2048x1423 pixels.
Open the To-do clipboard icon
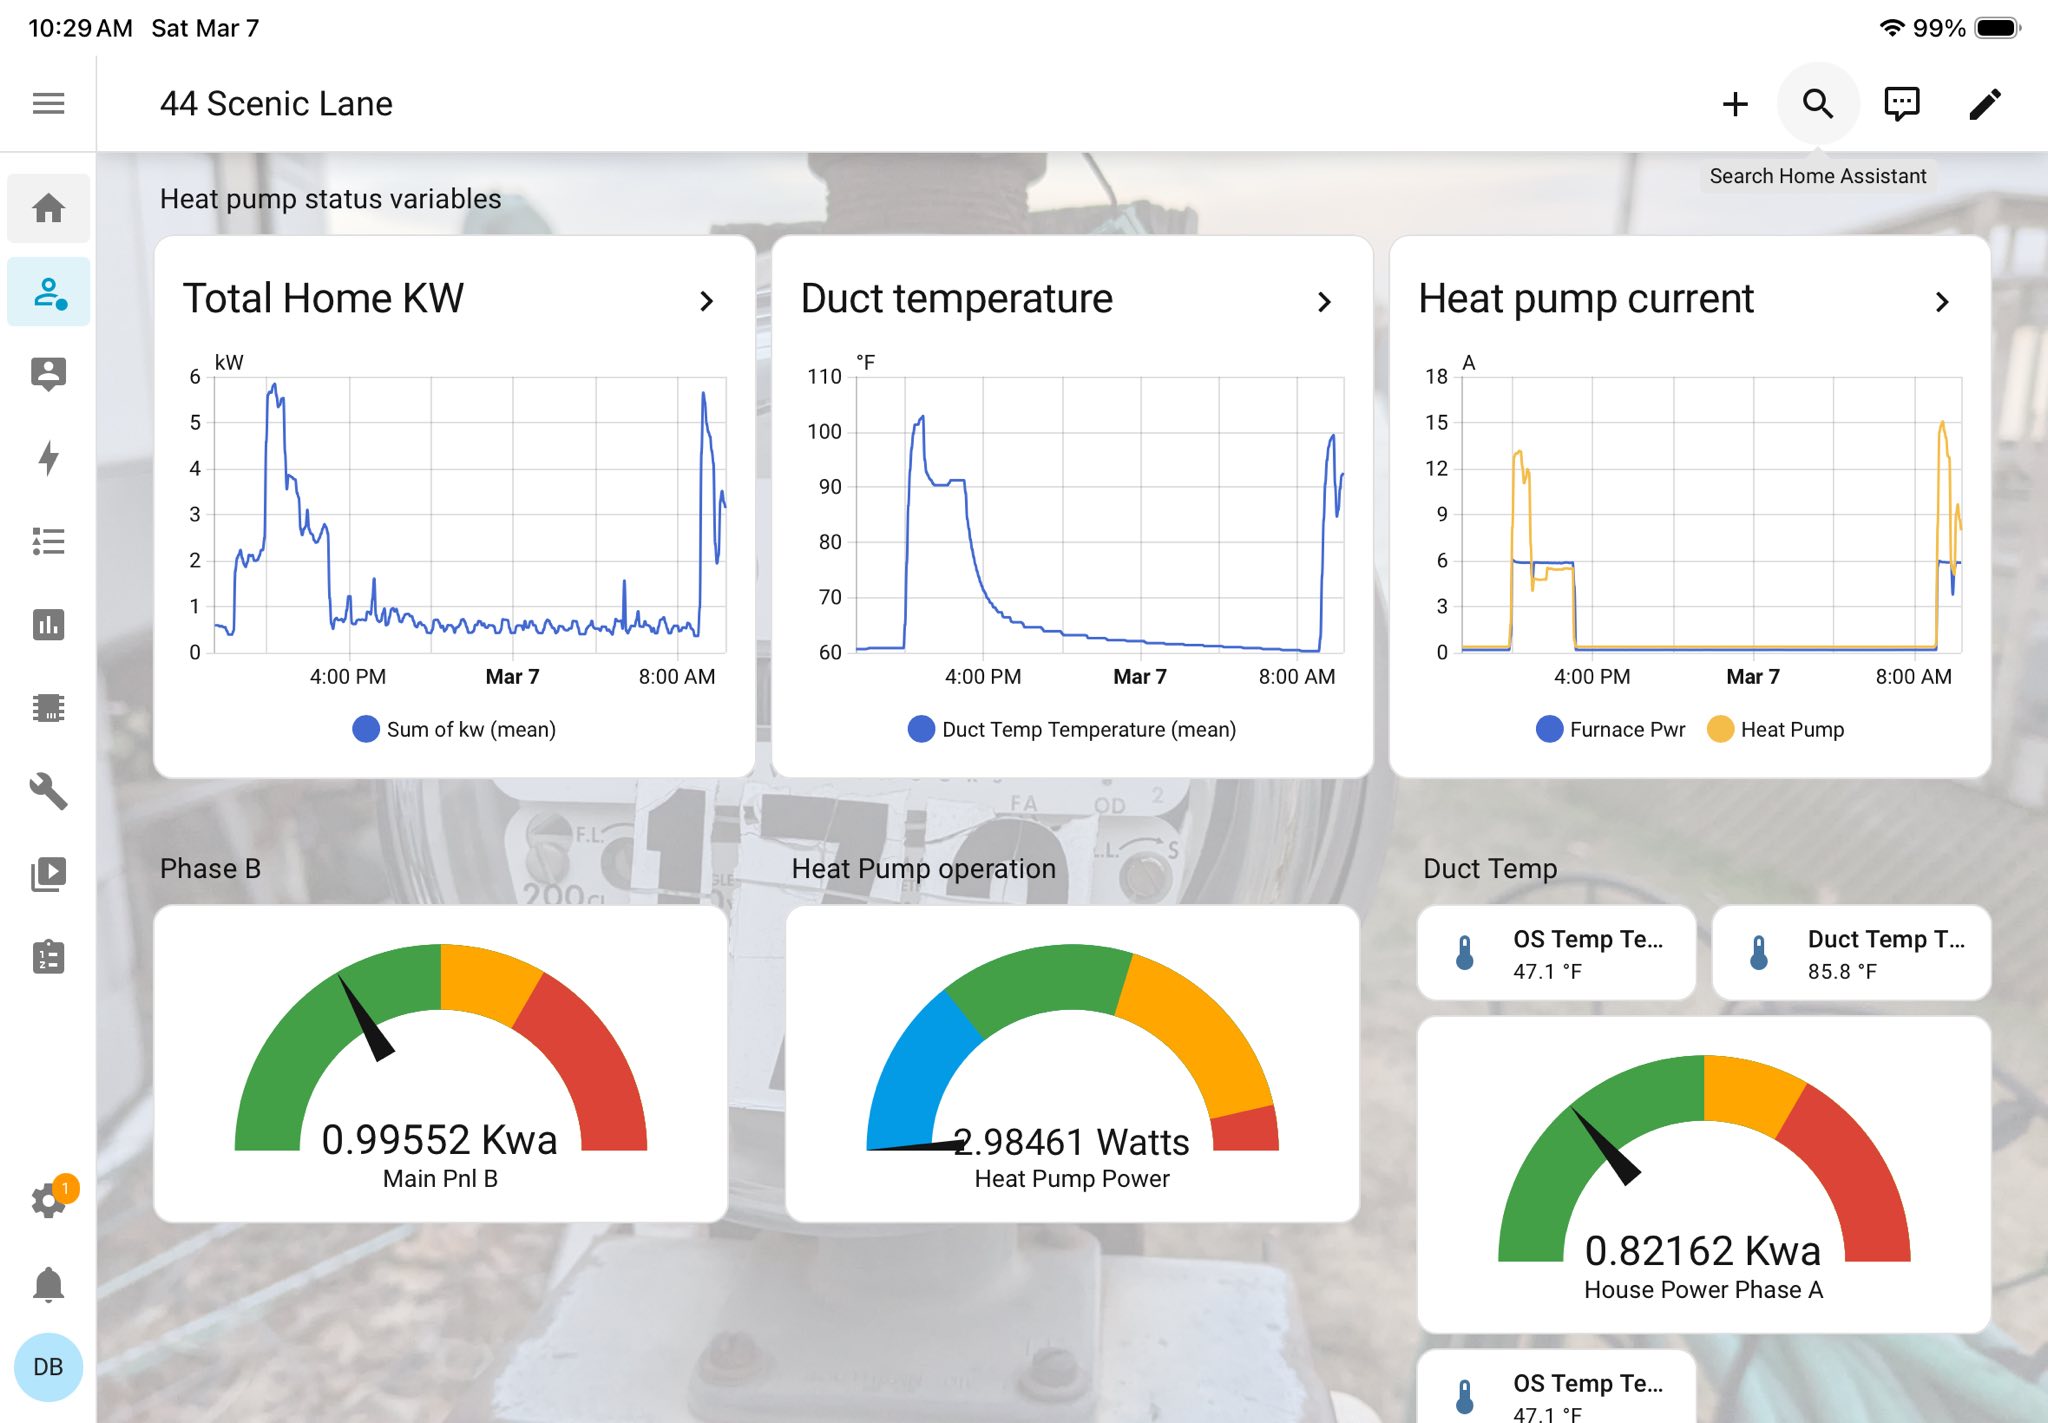tap(48, 957)
